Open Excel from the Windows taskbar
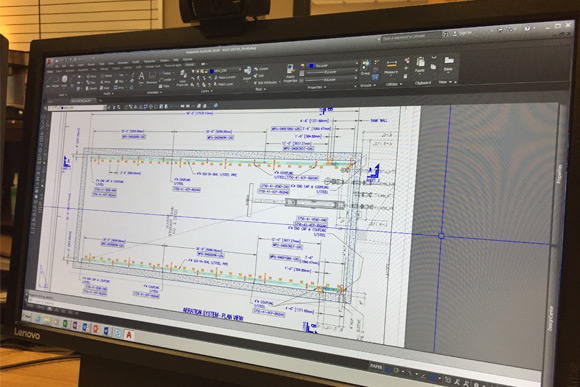This screenshot has width=580, height=387. pyautogui.click(x=65, y=323)
